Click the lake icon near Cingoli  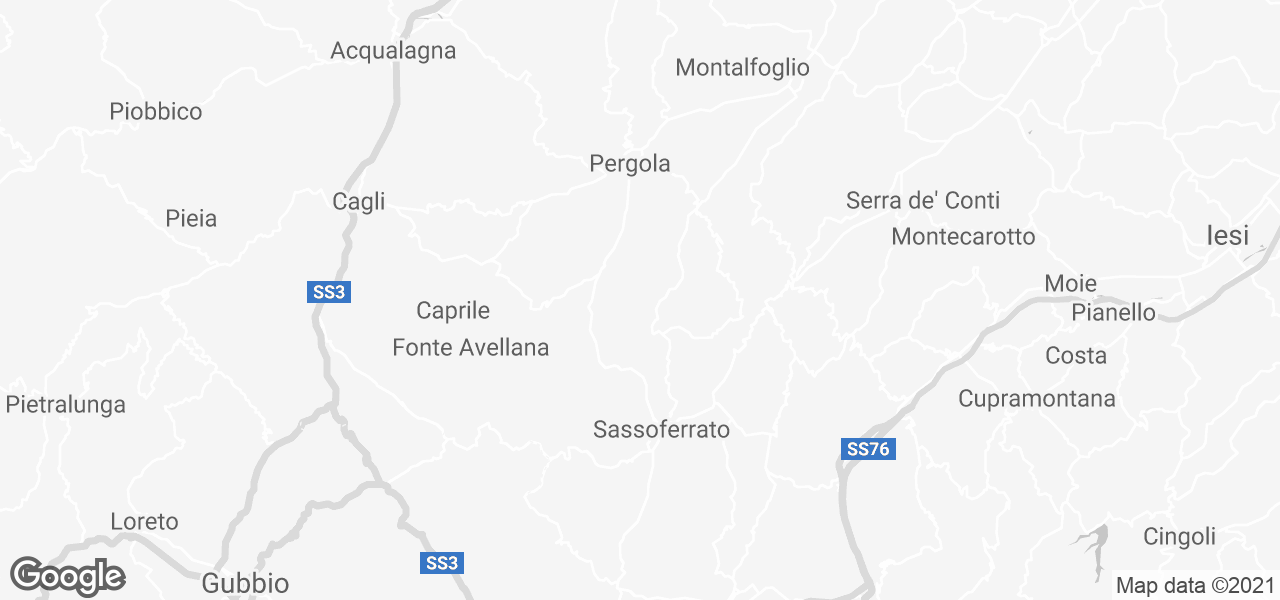[1093, 541]
